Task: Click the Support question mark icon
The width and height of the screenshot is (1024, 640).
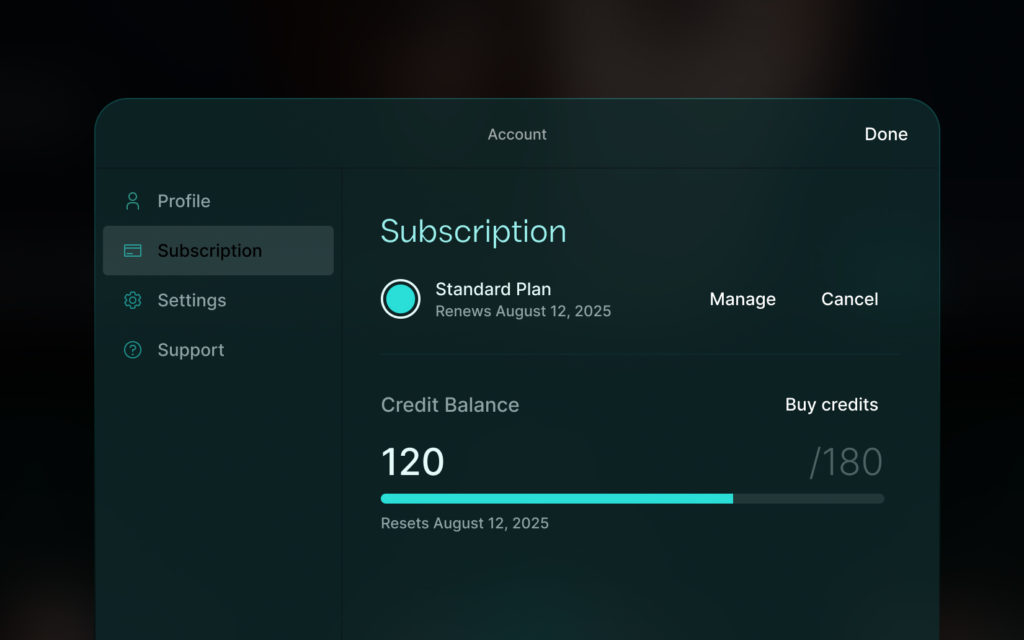Action: (x=132, y=350)
